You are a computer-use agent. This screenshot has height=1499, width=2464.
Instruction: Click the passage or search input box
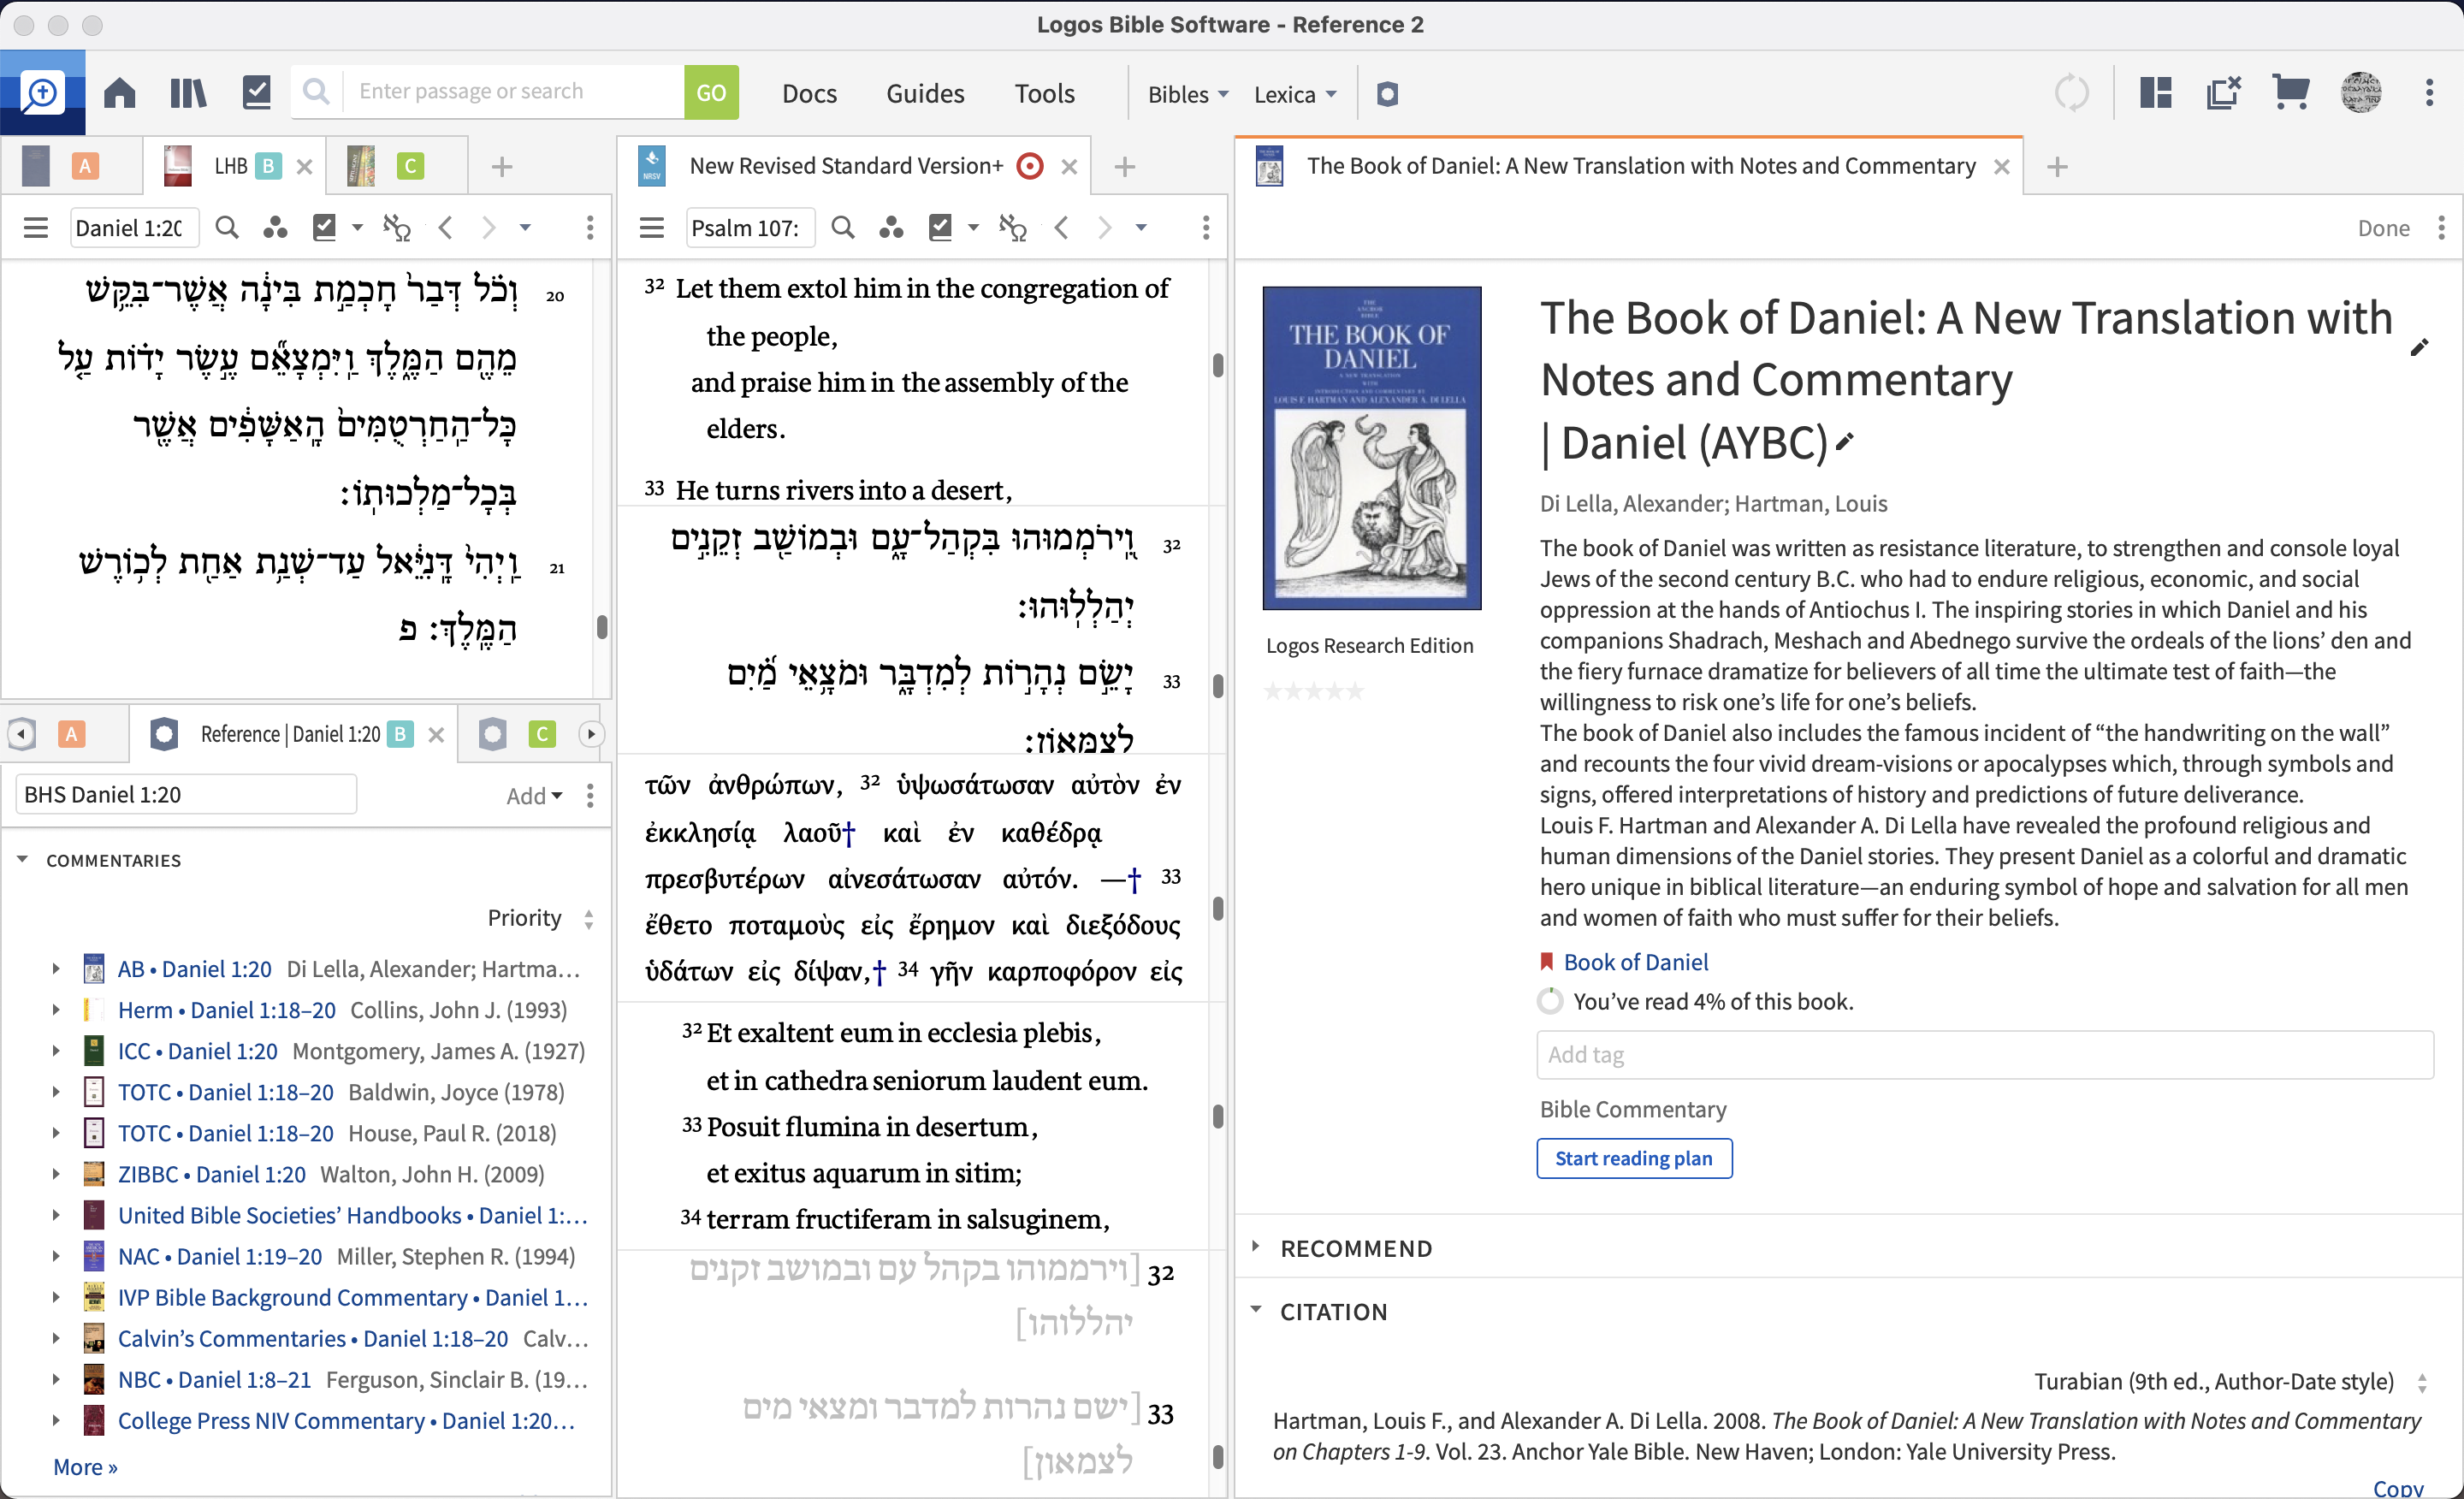[513, 92]
